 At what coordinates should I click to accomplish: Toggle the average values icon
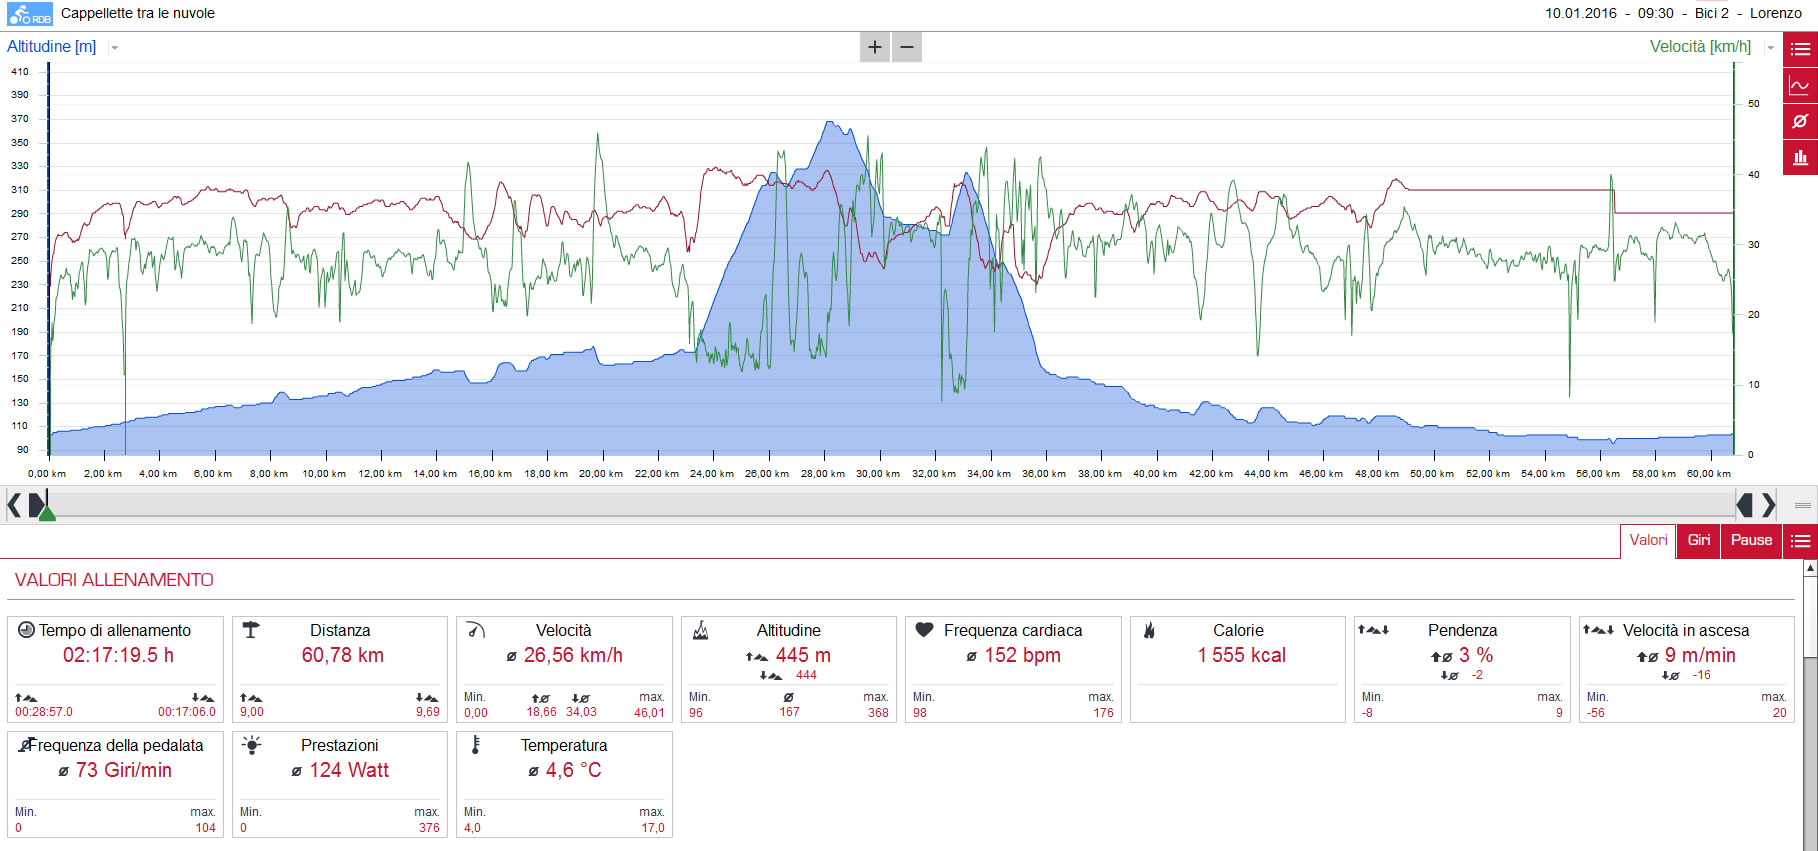1800,121
